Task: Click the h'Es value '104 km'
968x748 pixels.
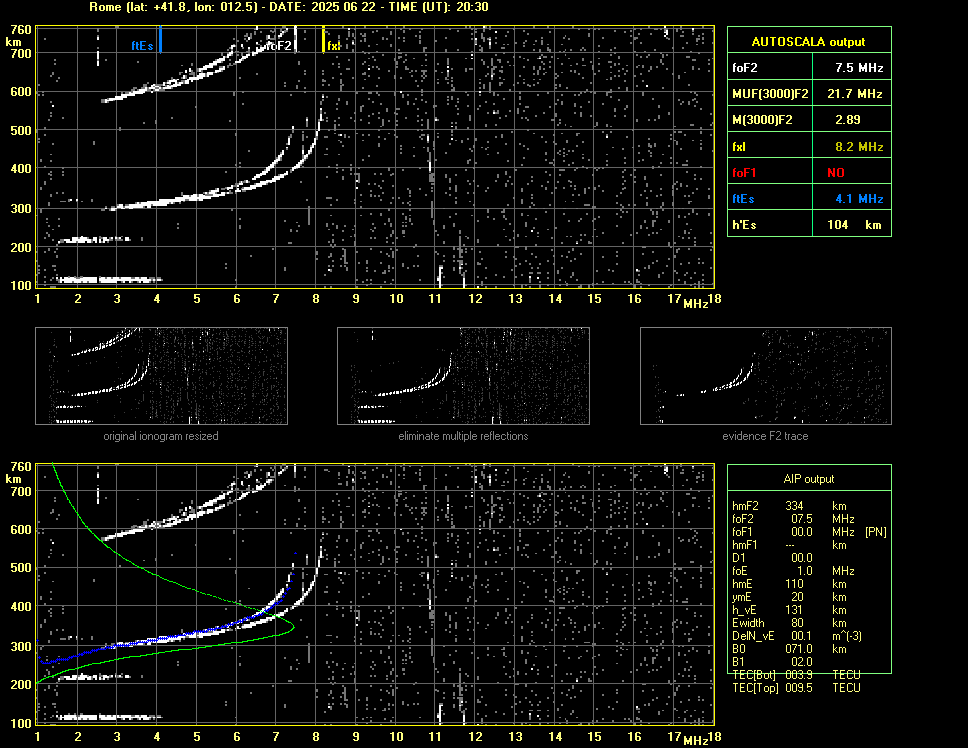Action: [x=854, y=225]
